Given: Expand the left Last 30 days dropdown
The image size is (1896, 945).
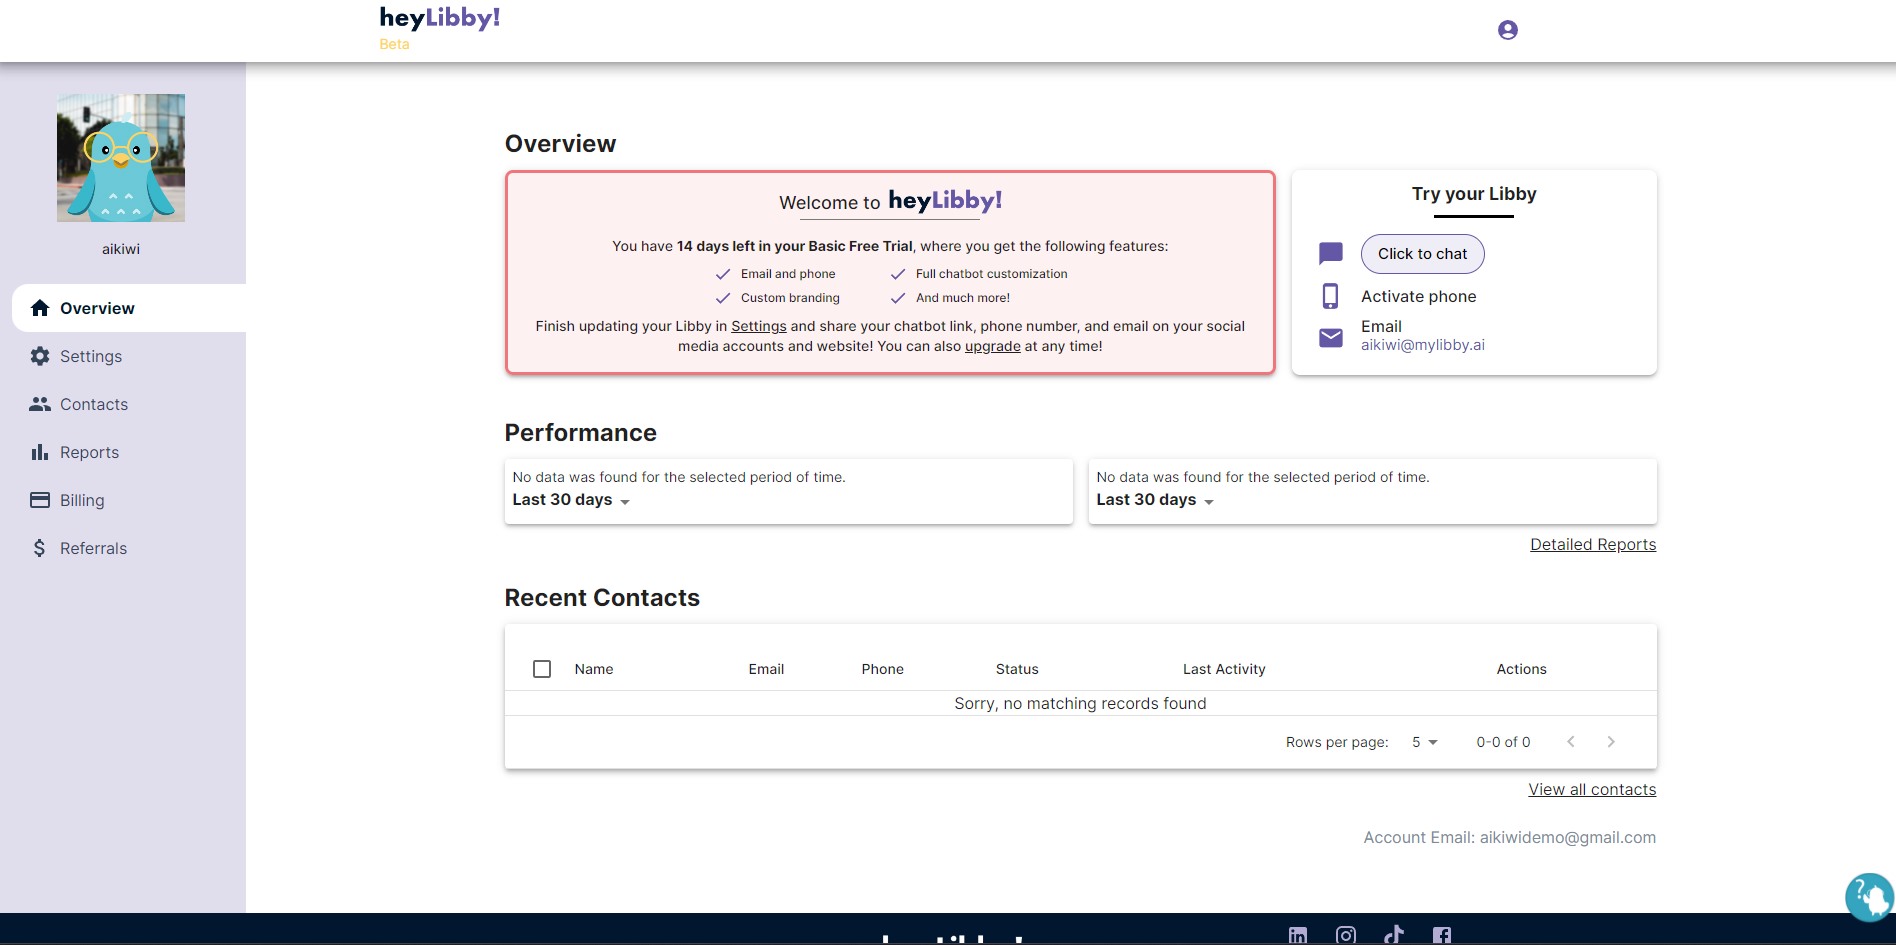Looking at the screenshot, I should tap(571, 500).
